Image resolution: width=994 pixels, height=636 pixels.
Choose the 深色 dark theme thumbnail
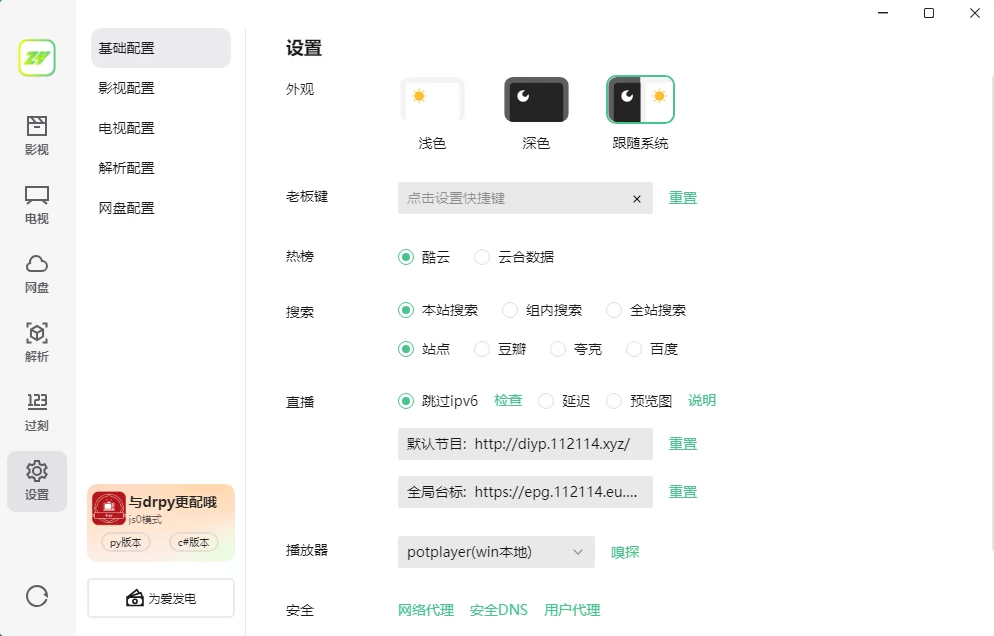tap(536, 100)
